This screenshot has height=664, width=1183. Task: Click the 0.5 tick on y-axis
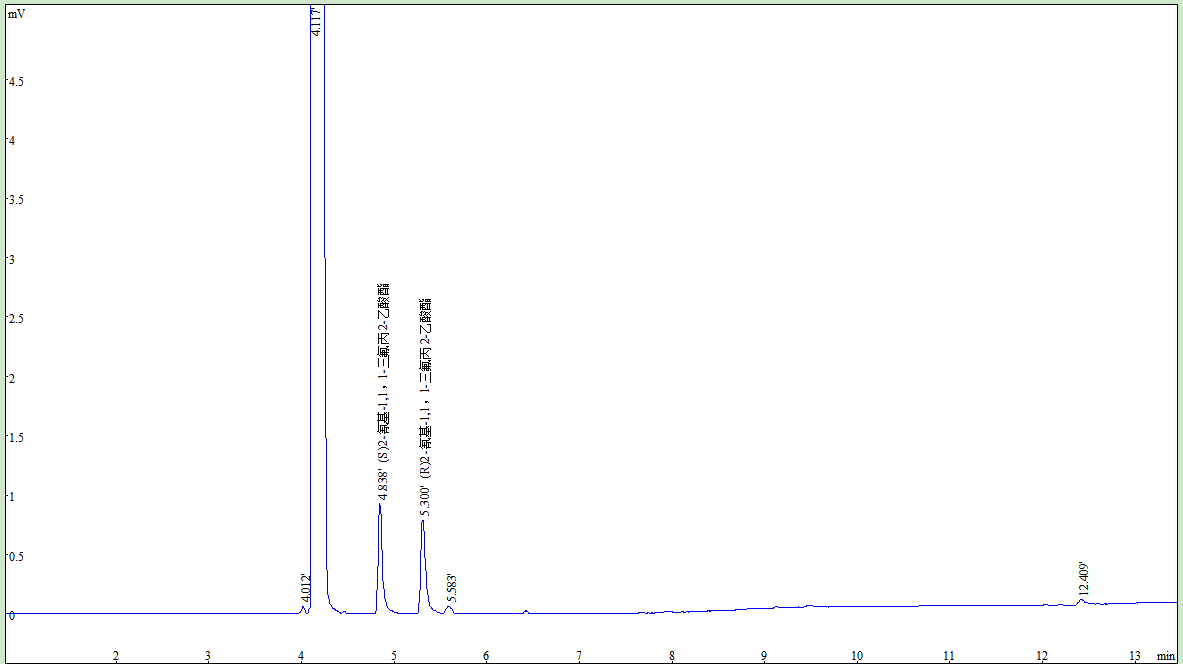16,557
